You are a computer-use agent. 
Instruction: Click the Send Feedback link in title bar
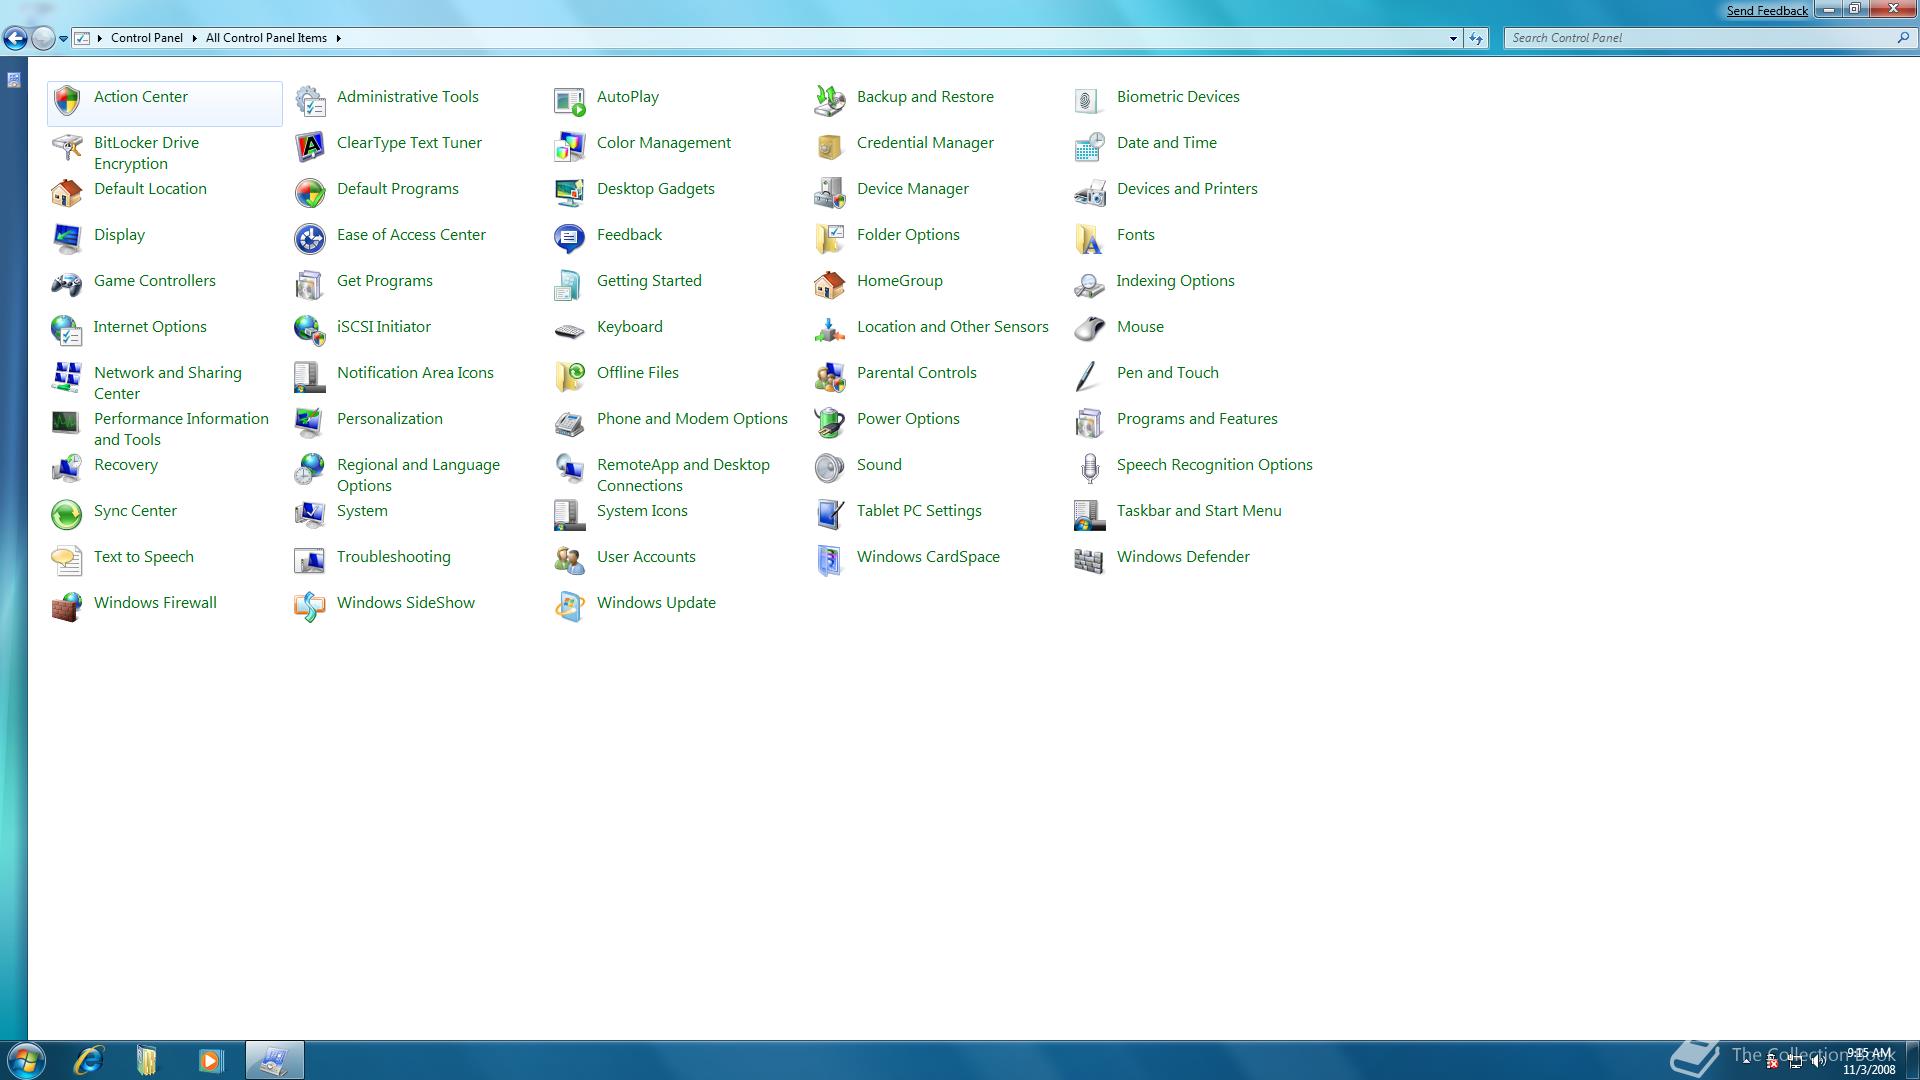(x=1767, y=11)
